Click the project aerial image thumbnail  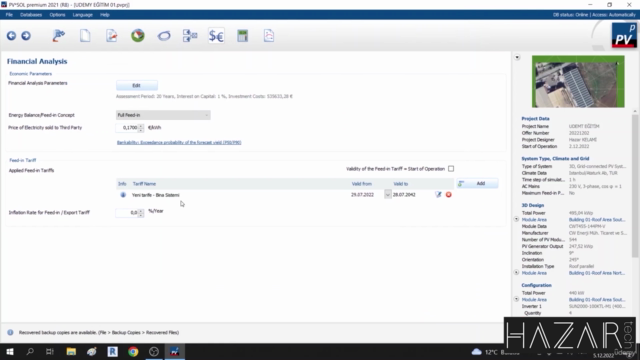coord(578,82)
